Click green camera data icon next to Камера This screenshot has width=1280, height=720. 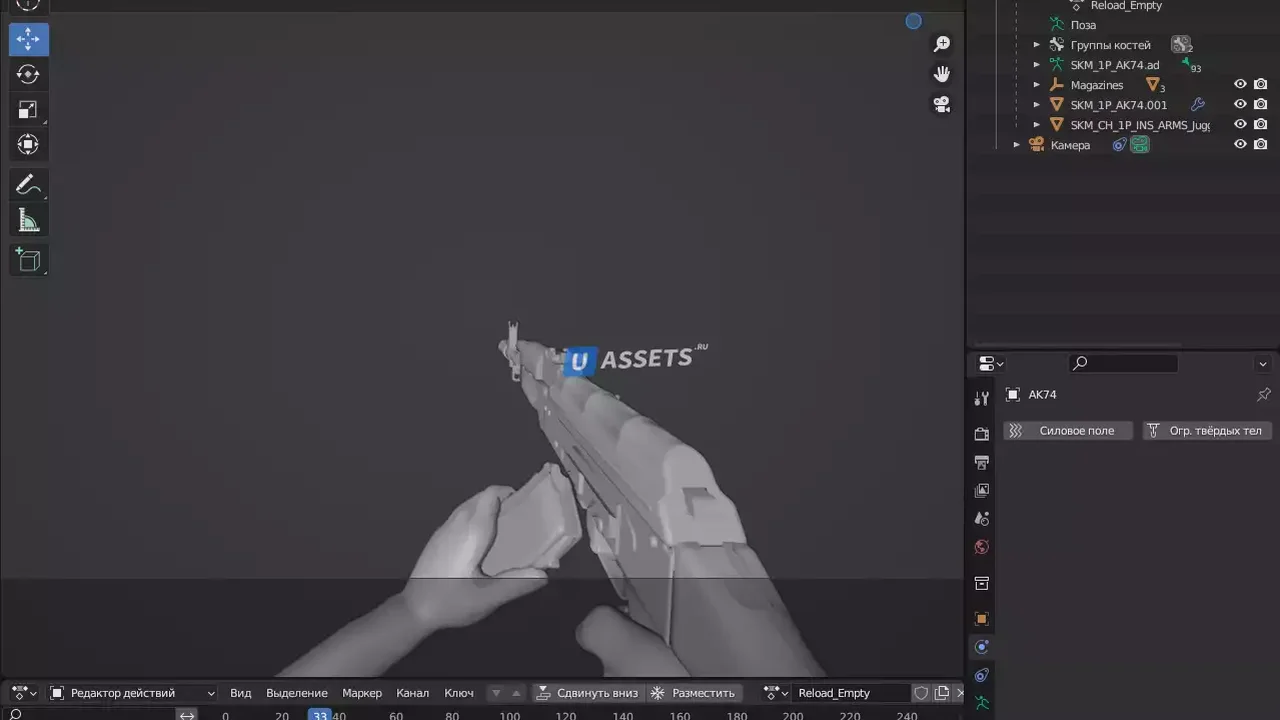tap(1140, 144)
